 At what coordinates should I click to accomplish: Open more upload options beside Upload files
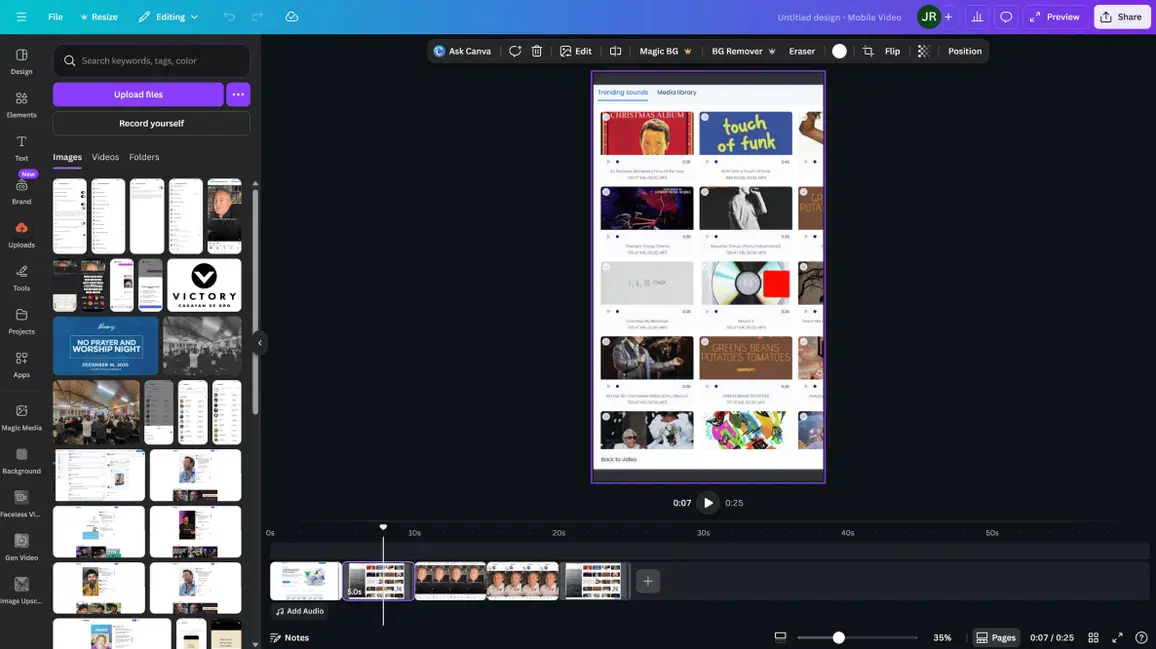coord(238,94)
